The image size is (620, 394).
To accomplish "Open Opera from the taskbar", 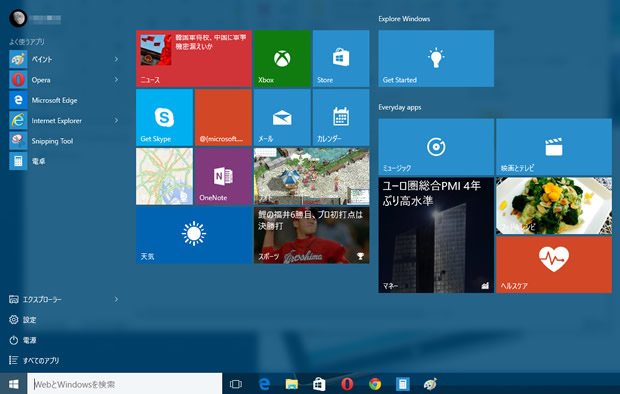I will (x=347, y=384).
